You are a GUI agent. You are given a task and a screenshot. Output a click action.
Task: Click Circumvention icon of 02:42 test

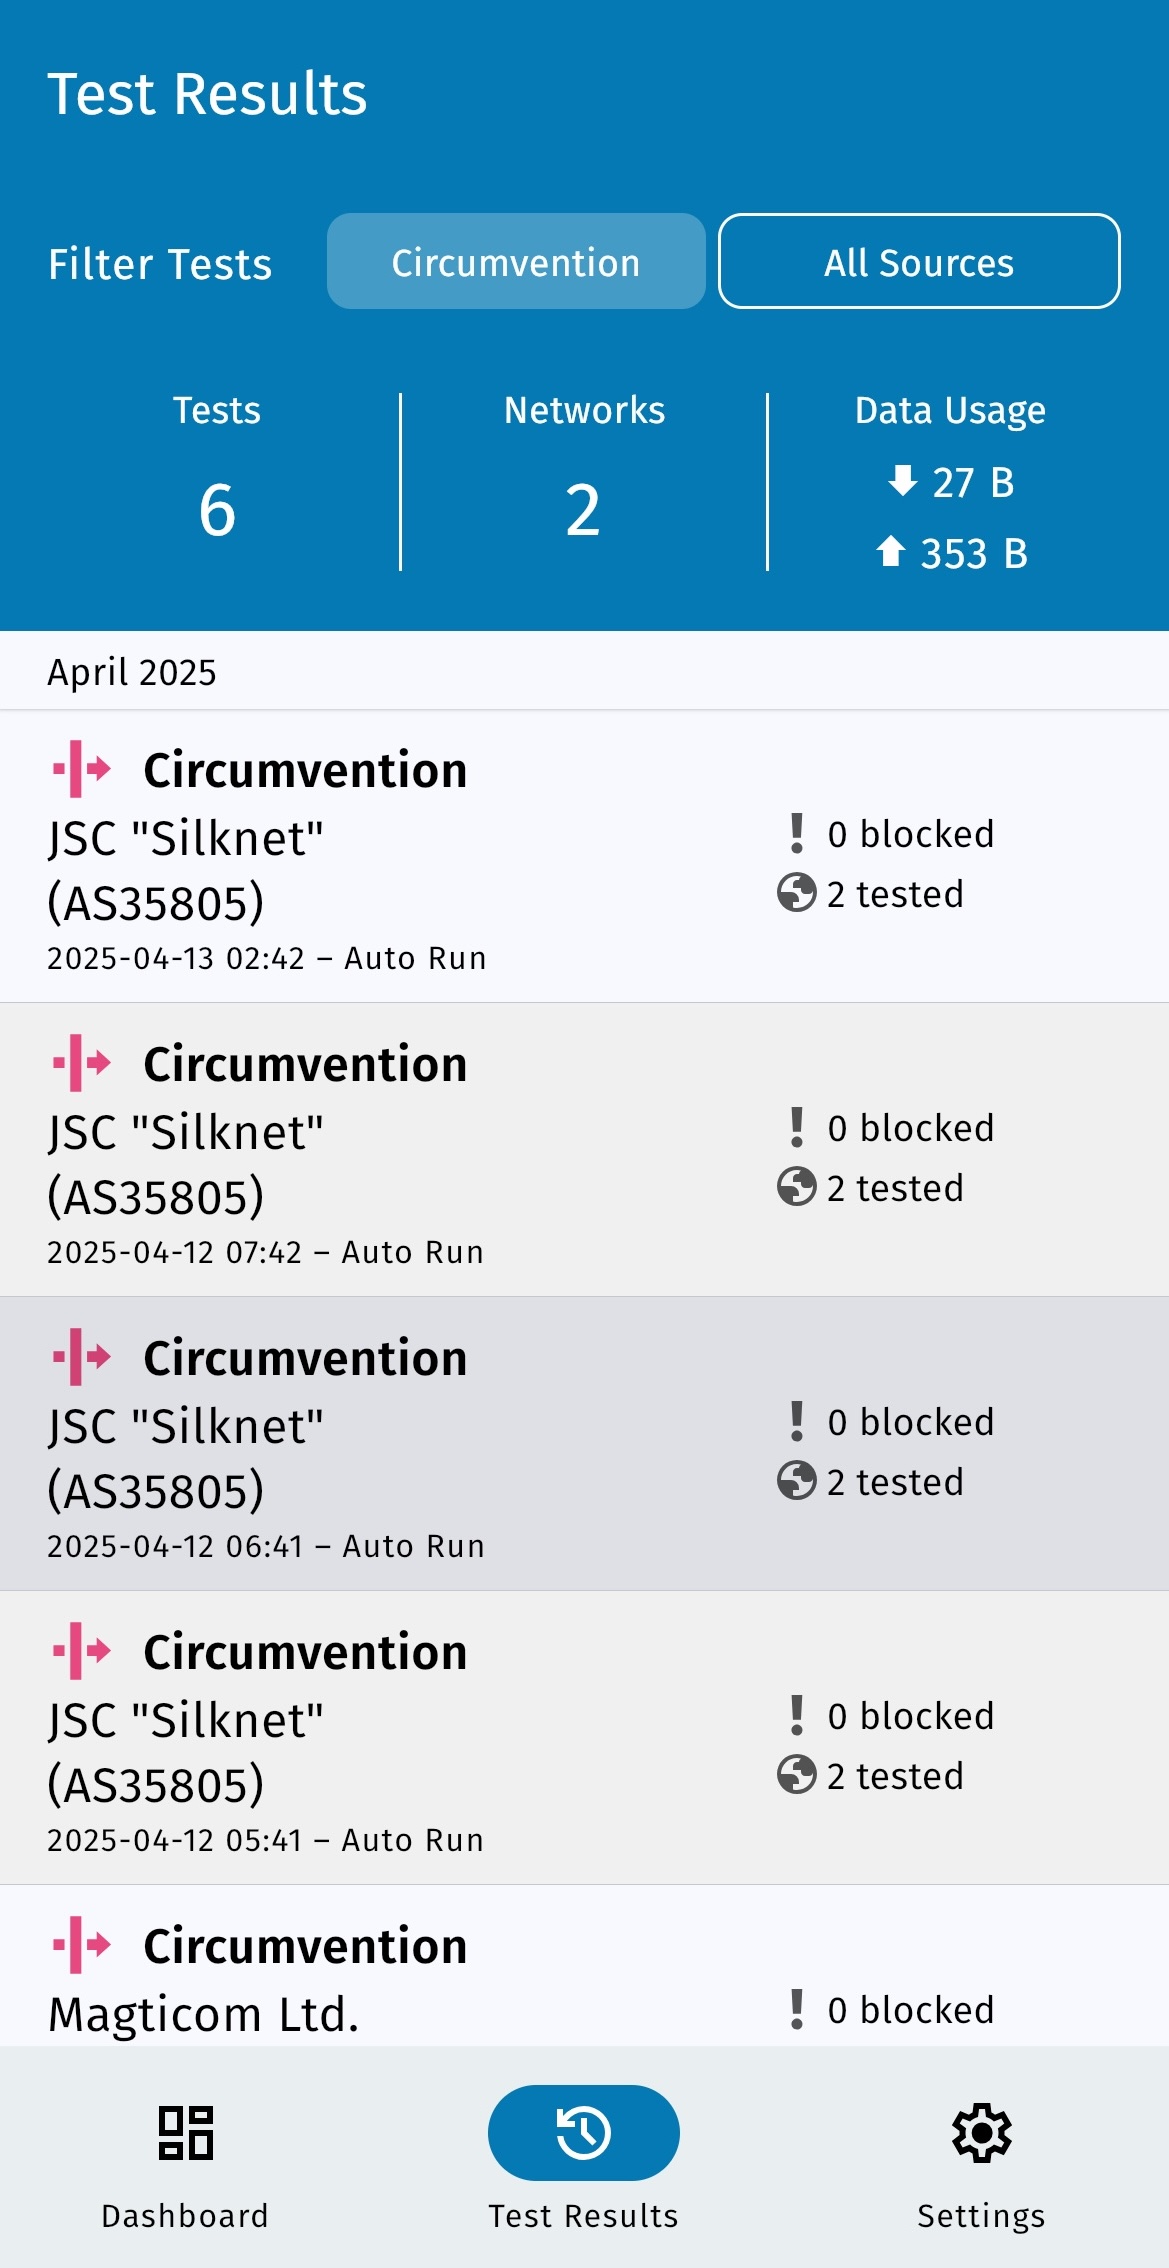point(82,769)
